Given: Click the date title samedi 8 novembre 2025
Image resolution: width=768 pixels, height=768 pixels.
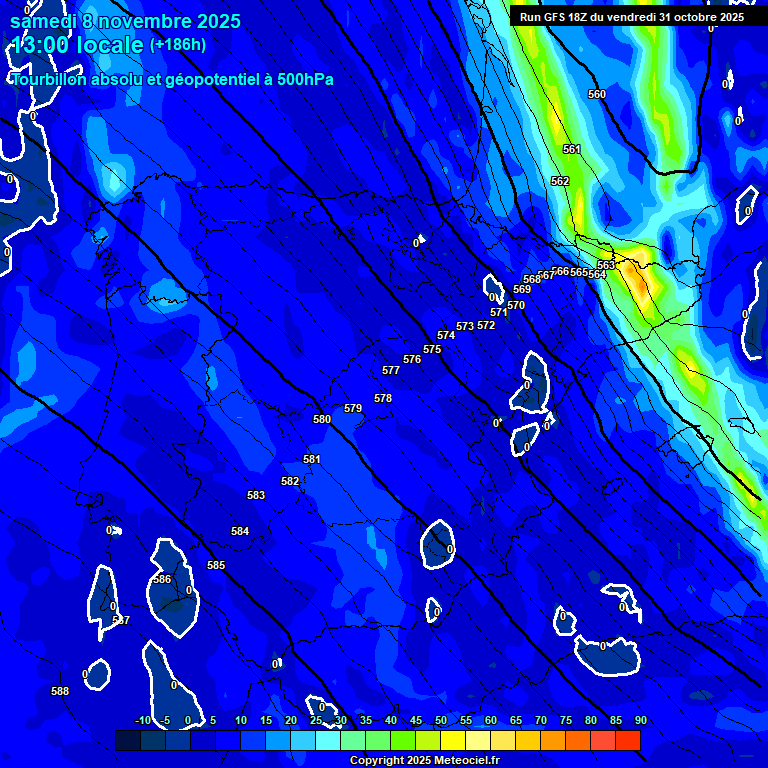Looking at the screenshot, I should [125, 21].
